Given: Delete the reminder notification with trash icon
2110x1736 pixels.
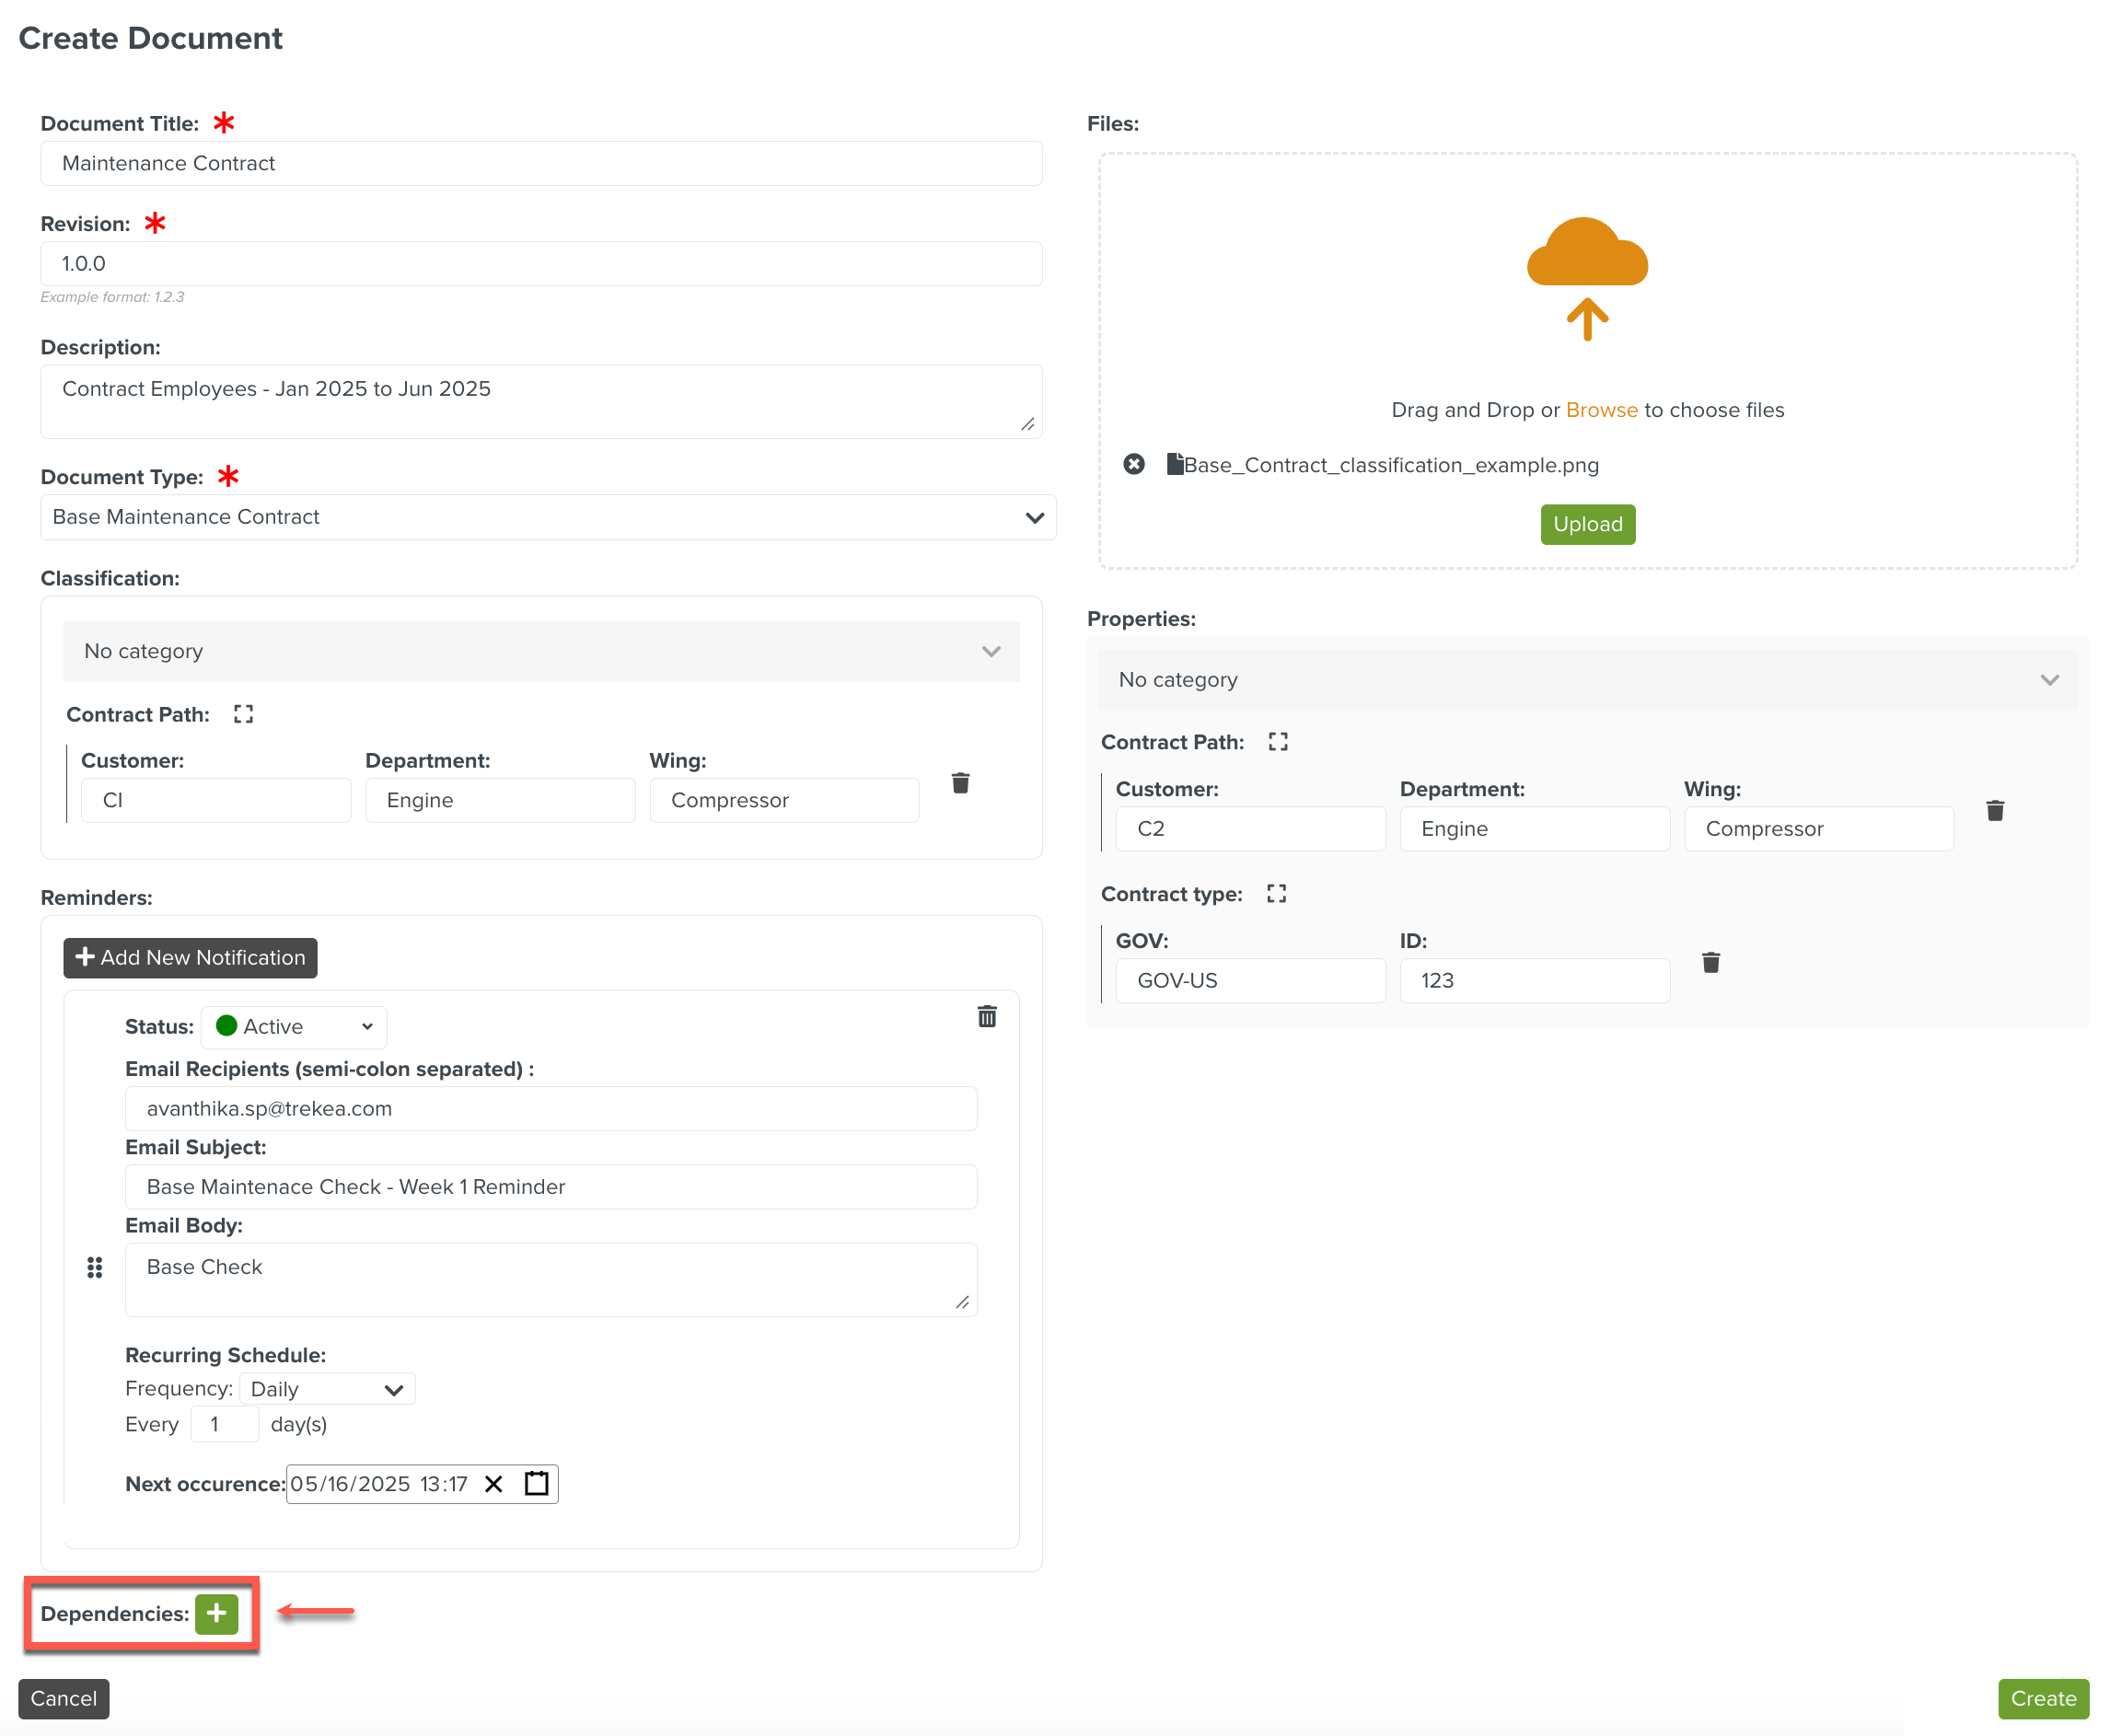Looking at the screenshot, I should [986, 1017].
